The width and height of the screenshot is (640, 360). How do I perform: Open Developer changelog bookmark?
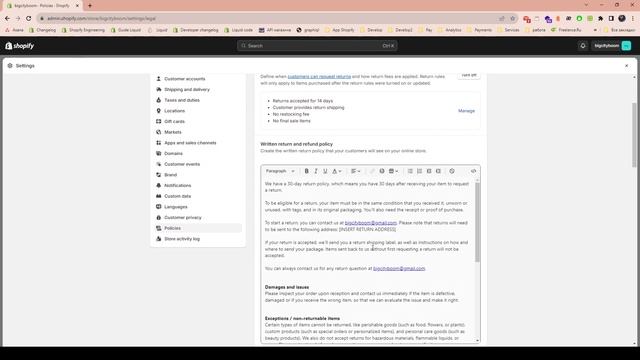click(x=196, y=30)
